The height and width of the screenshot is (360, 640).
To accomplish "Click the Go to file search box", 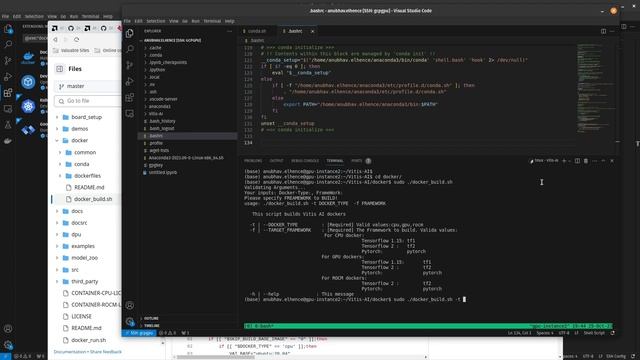I will click(88, 101).
